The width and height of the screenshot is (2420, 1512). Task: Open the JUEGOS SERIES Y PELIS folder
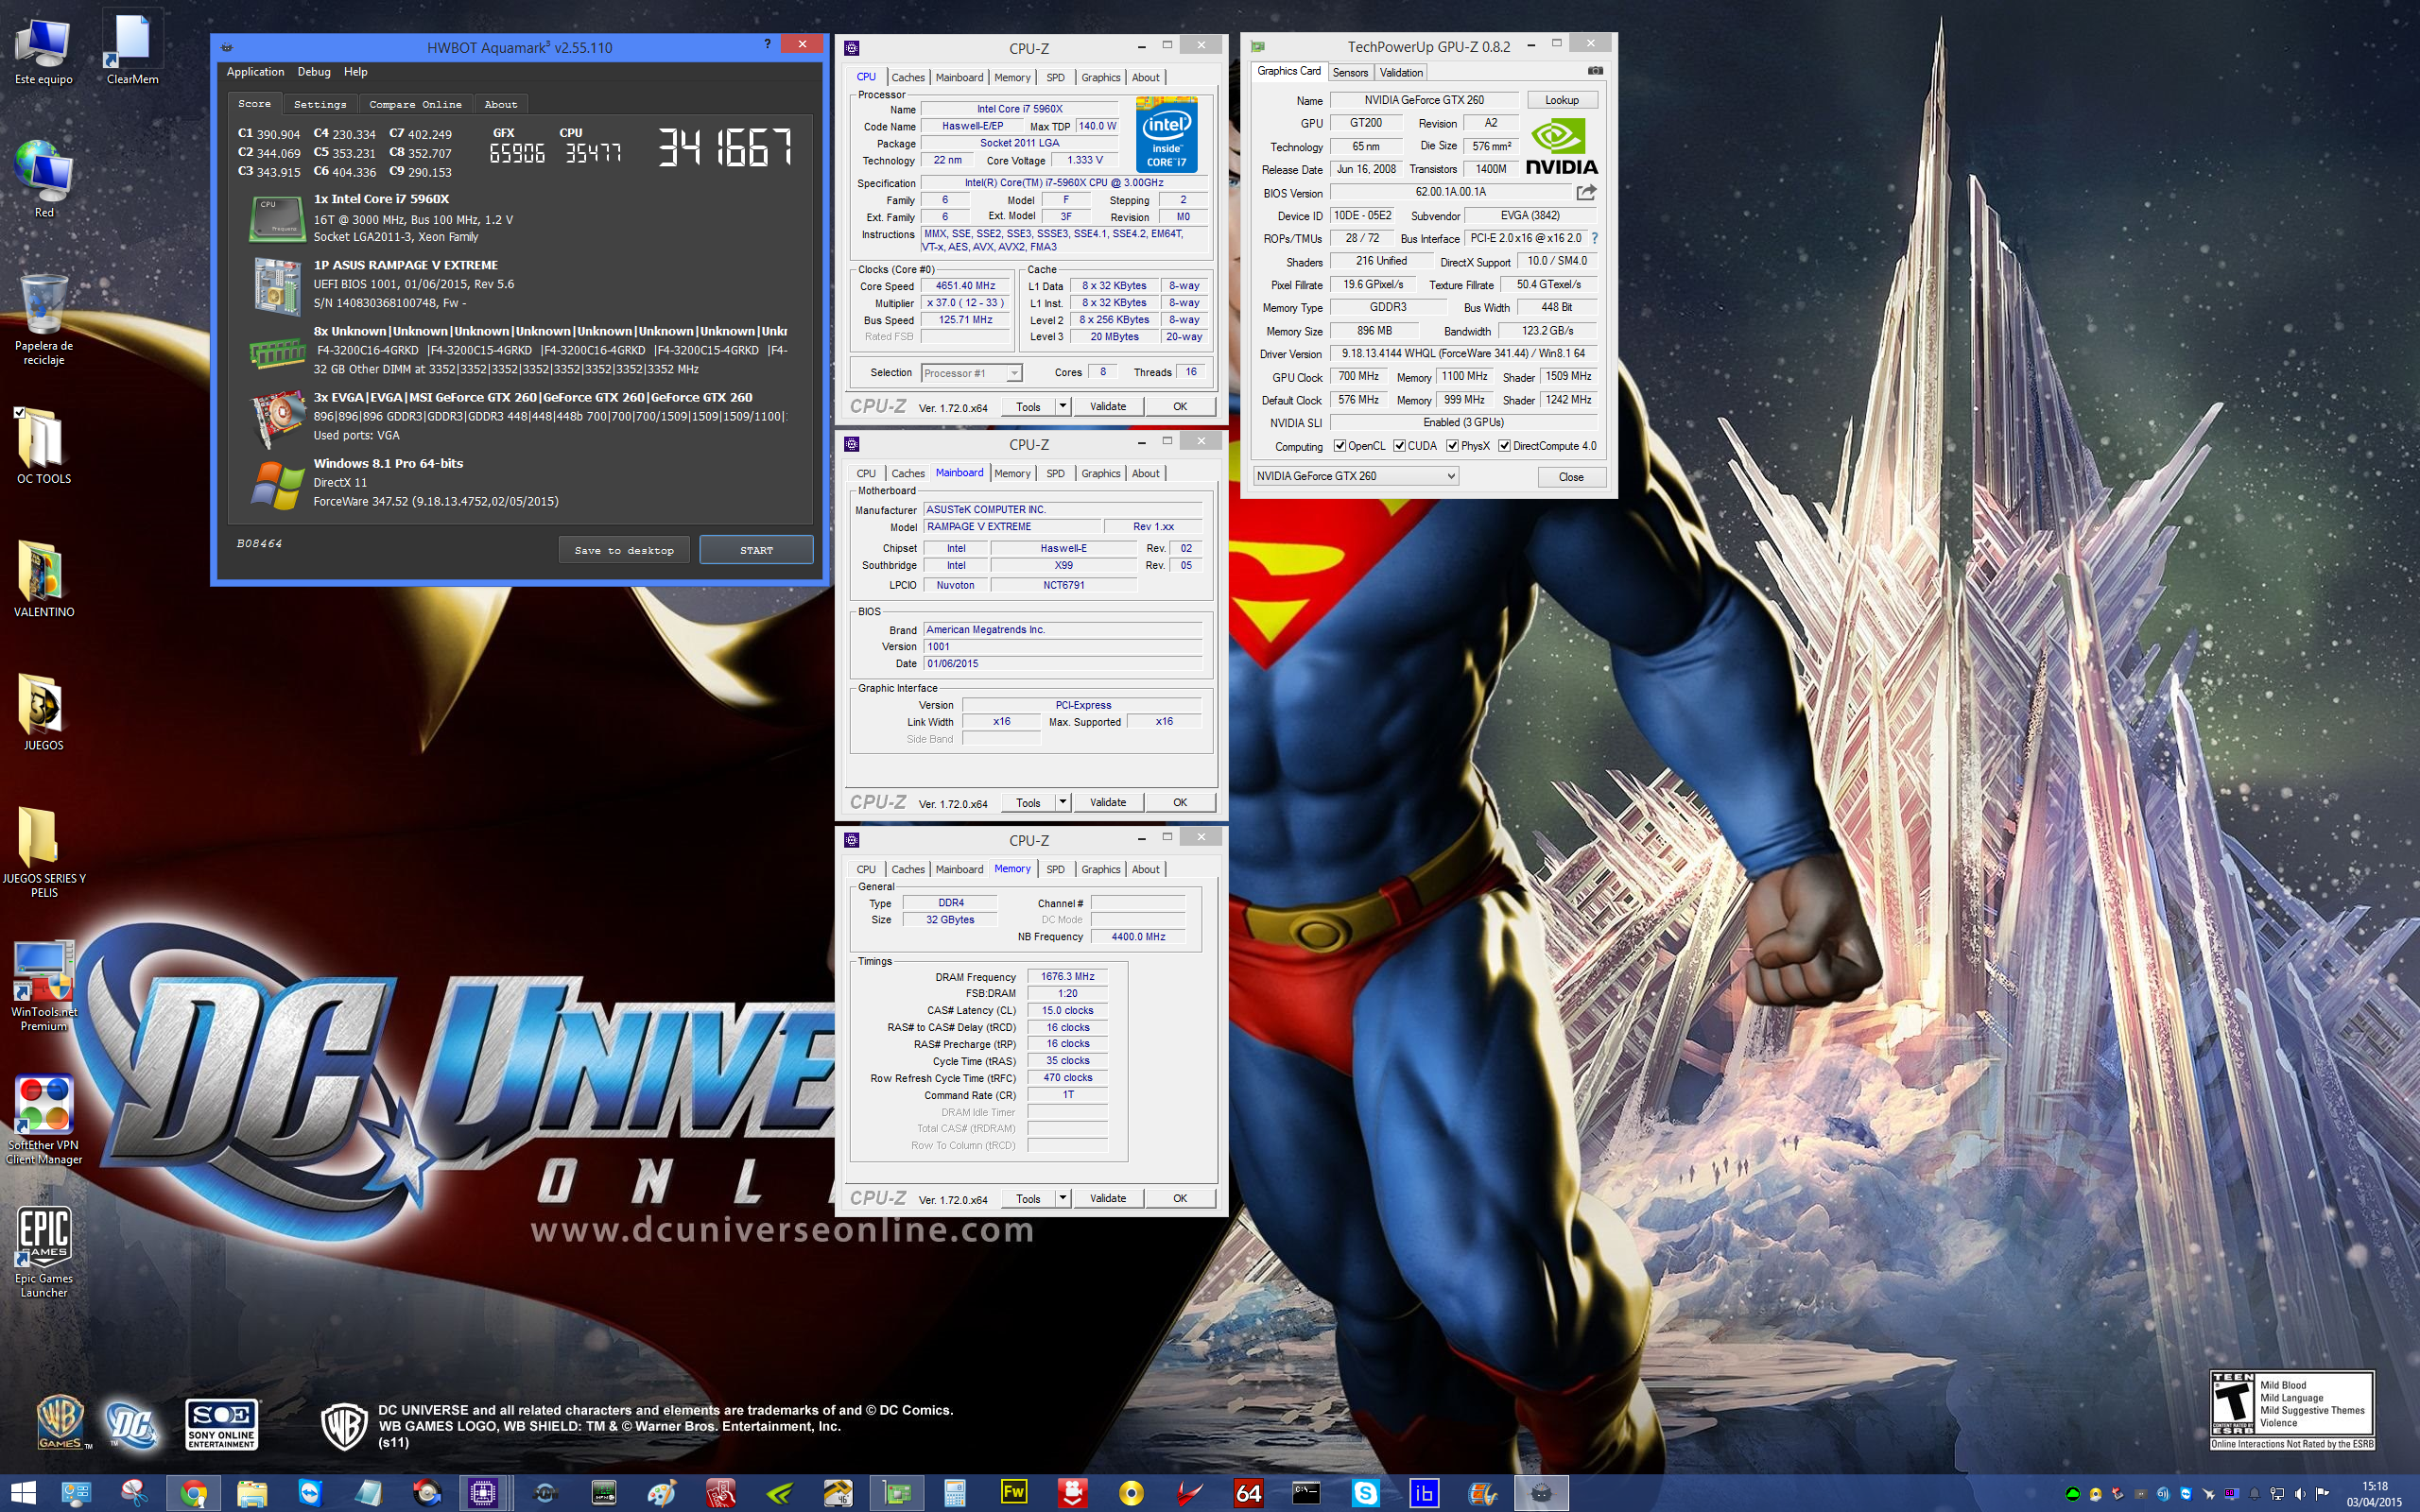[43, 853]
